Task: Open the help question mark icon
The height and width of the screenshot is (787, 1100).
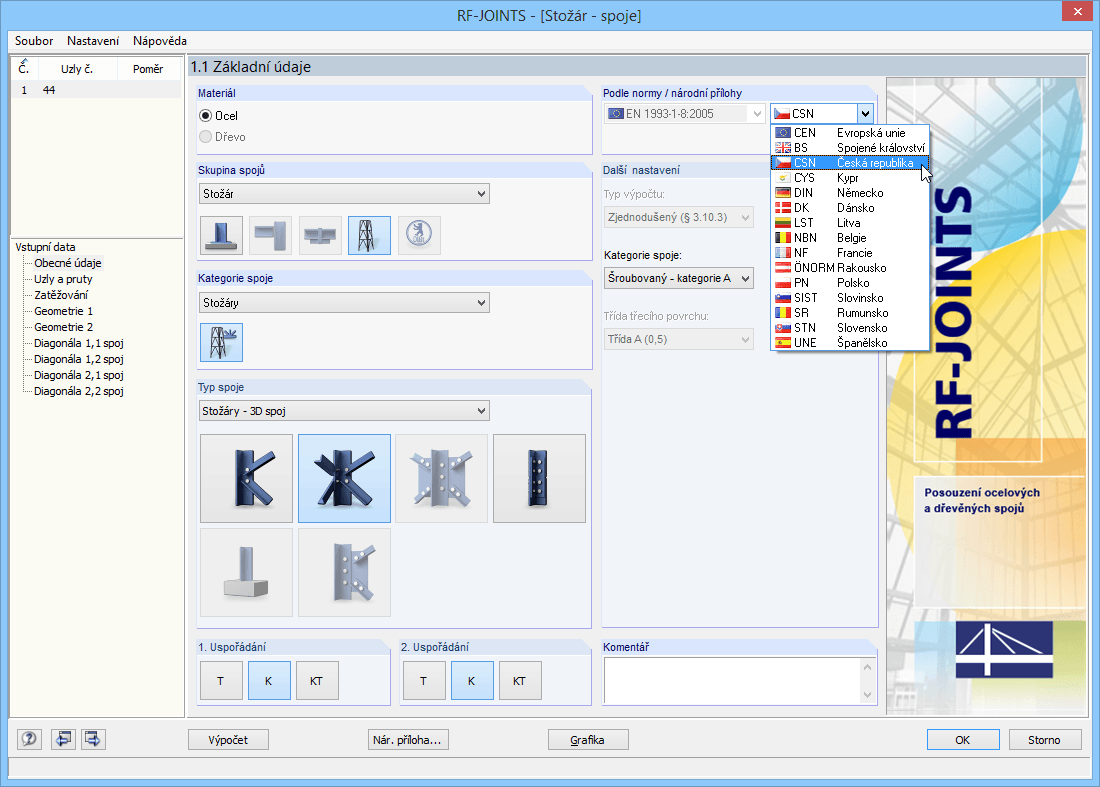Action: click(29, 739)
